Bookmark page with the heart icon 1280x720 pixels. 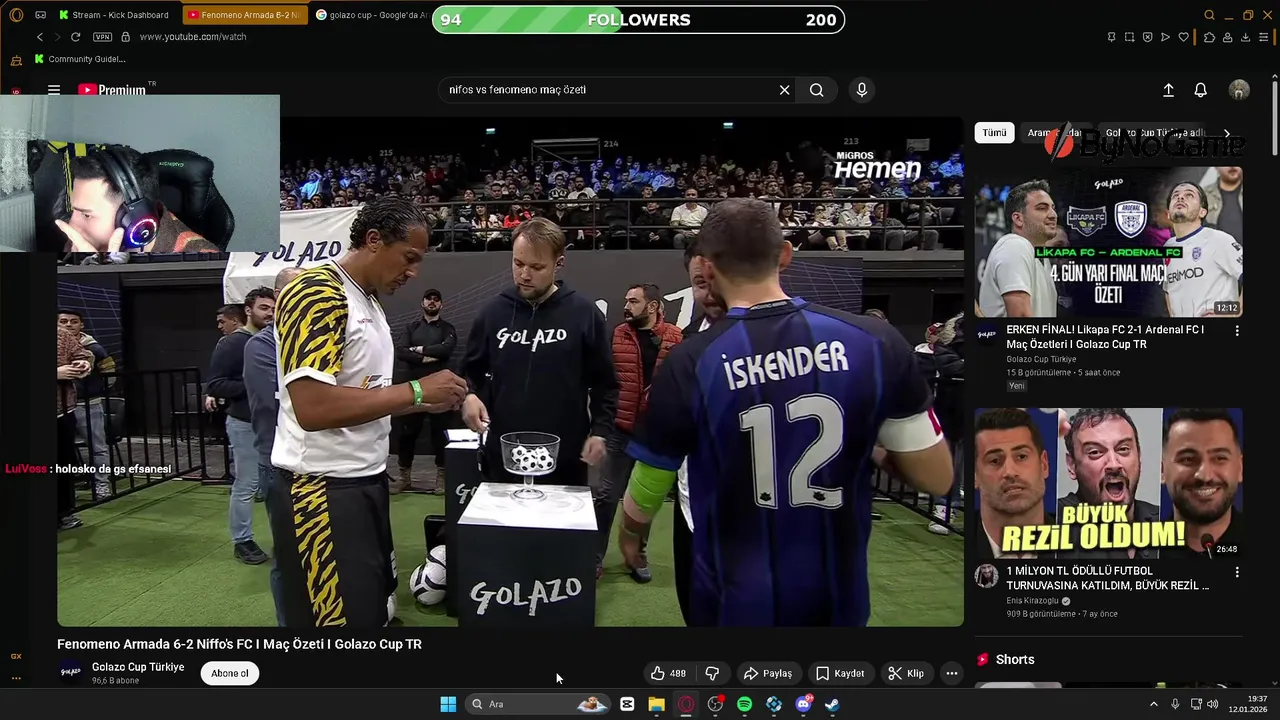1184,37
